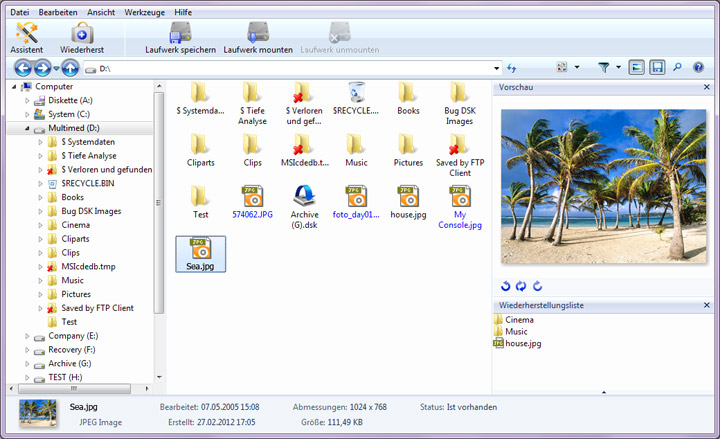
Task: Select the $RECYCLE.BIN icon in file pane
Action: tap(356, 98)
